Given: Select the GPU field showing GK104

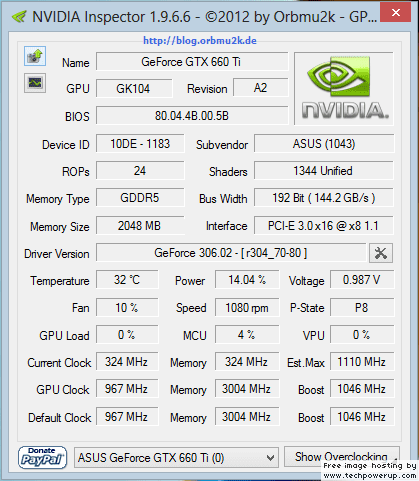Looking at the screenshot, I should (x=134, y=89).
